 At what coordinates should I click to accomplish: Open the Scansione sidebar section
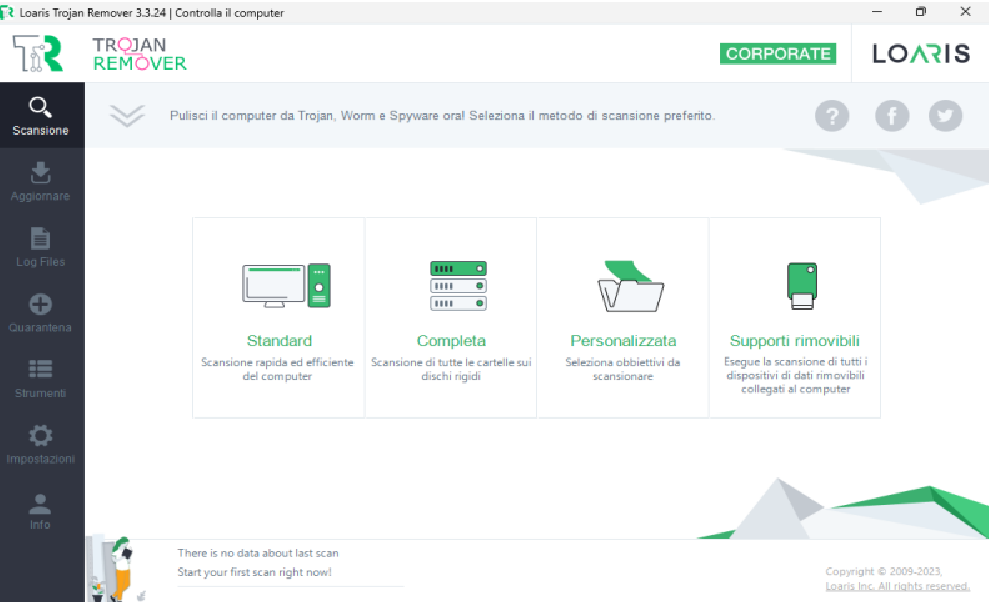tap(41, 116)
